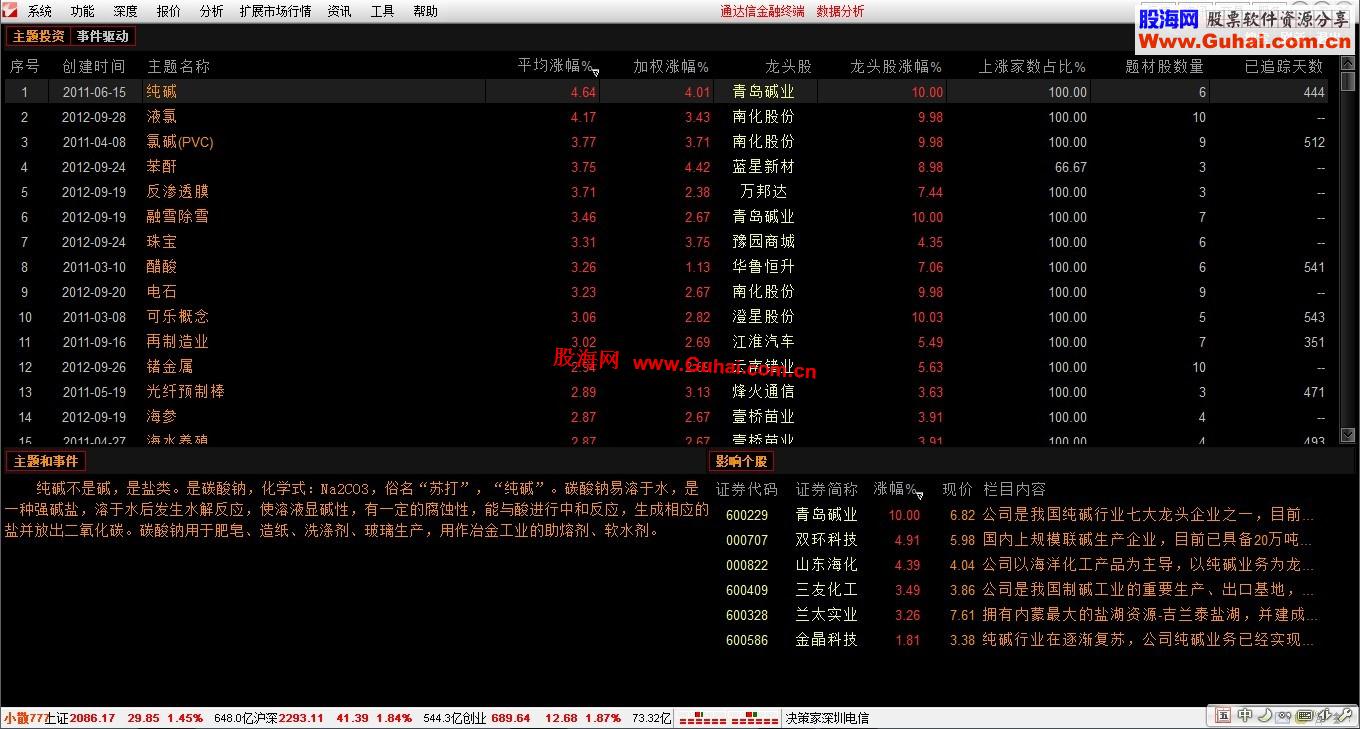Open the 分析 menu

tap(212, 11)
